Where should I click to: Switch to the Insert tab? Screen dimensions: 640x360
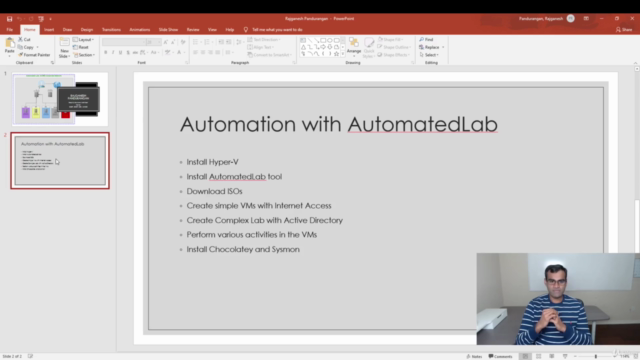coord(49,30)
